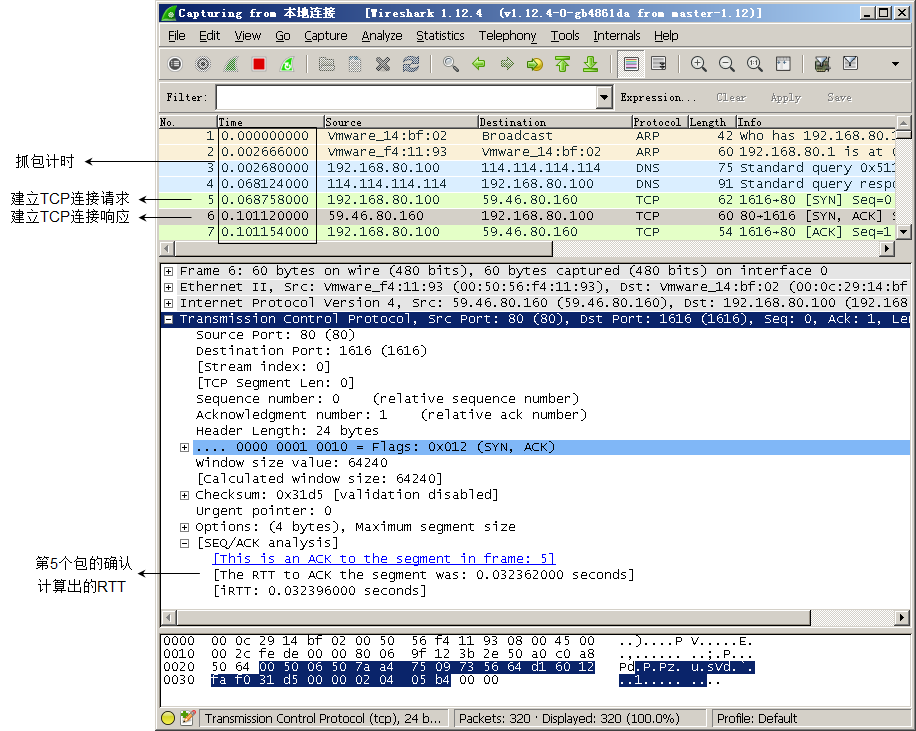
Task: Go to the first packet arrow icon
Action: pyautogui.click(x=562, y=64)
